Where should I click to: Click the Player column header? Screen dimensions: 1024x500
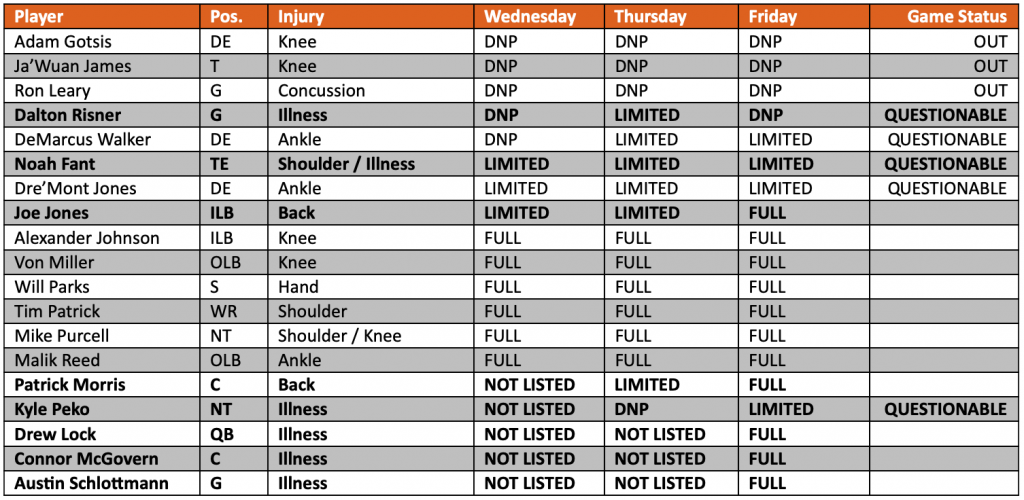(42, 17)
